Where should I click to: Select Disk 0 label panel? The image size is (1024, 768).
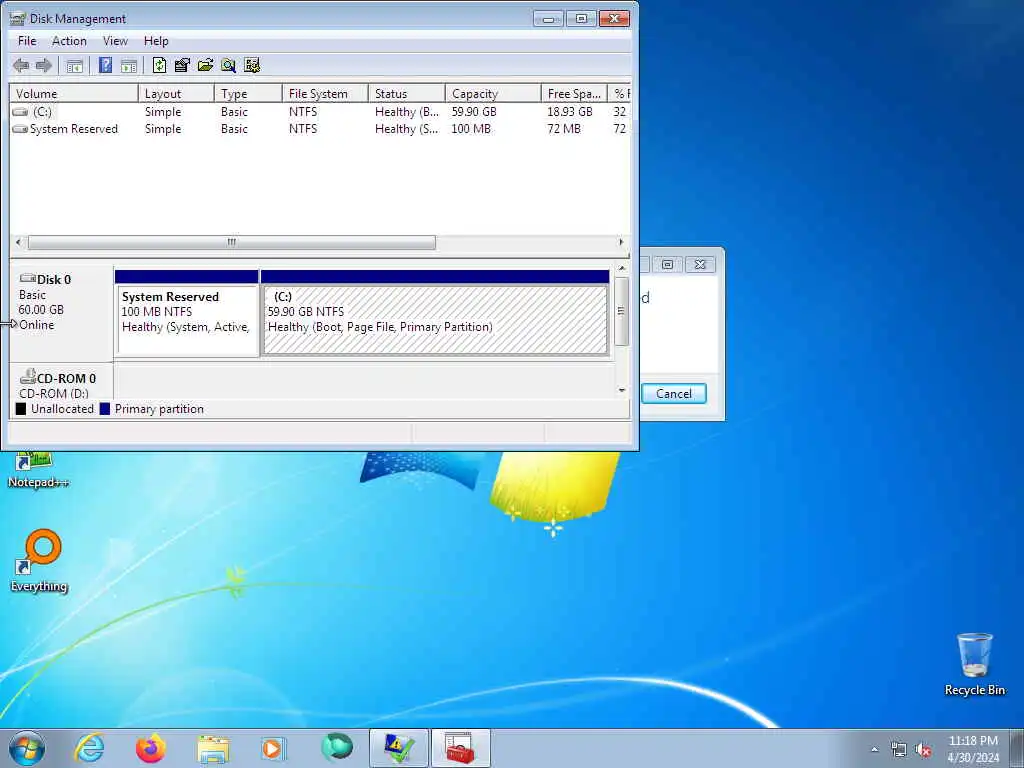(61, 313)
